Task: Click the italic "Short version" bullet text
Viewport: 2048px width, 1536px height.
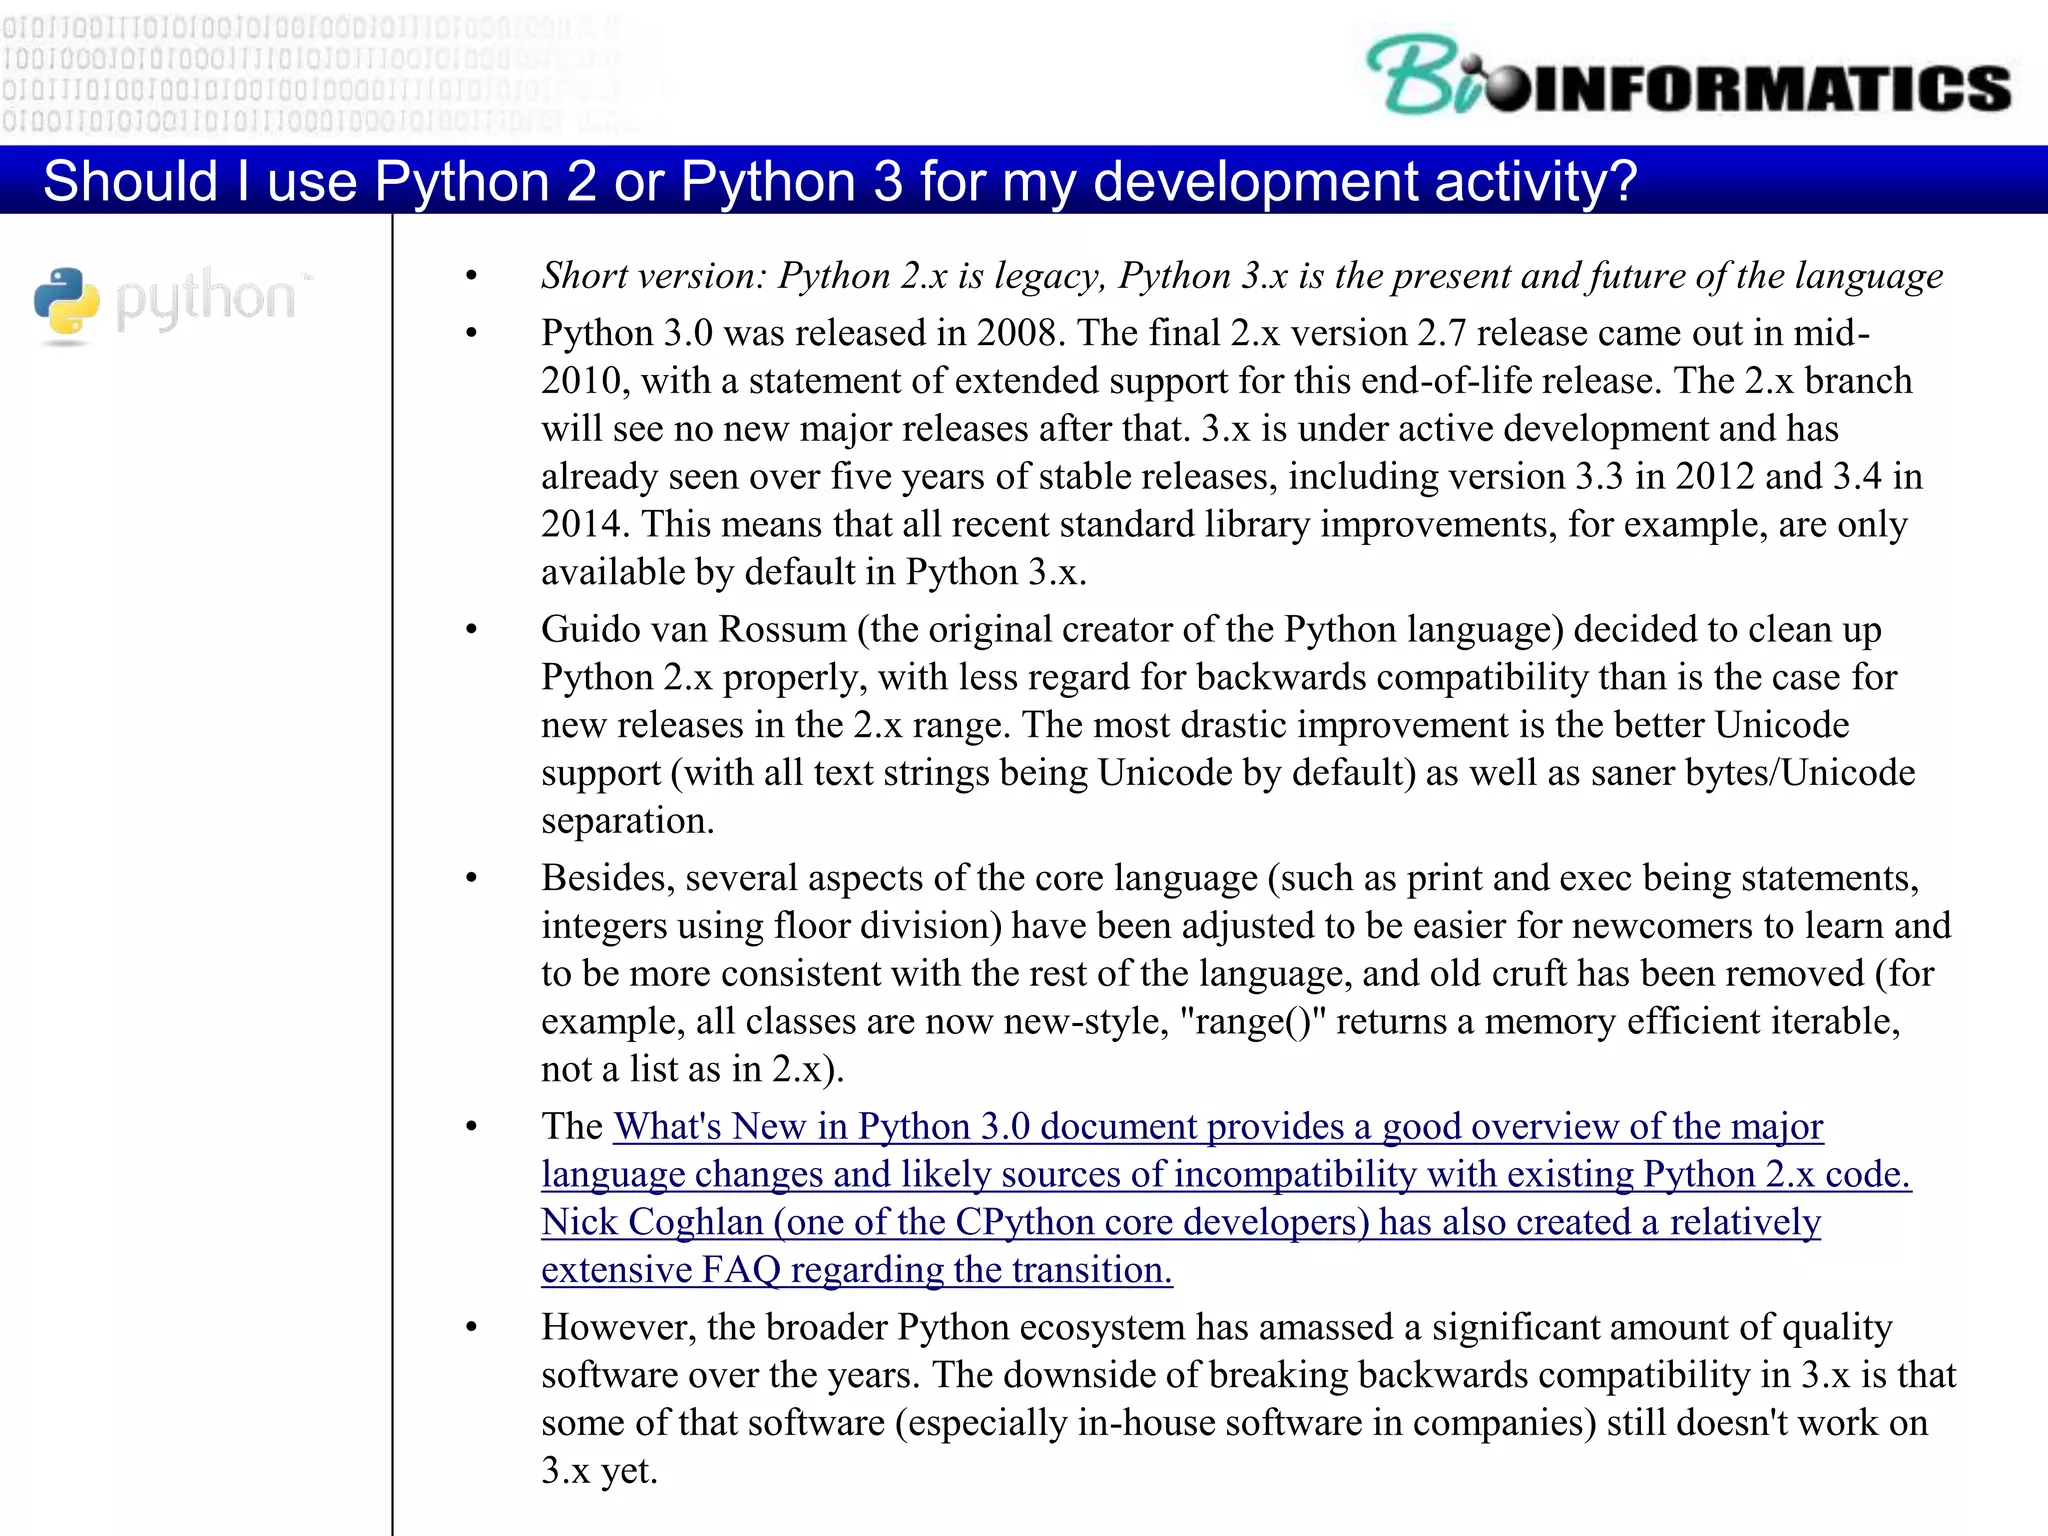Action: [x=1242, y=276]
